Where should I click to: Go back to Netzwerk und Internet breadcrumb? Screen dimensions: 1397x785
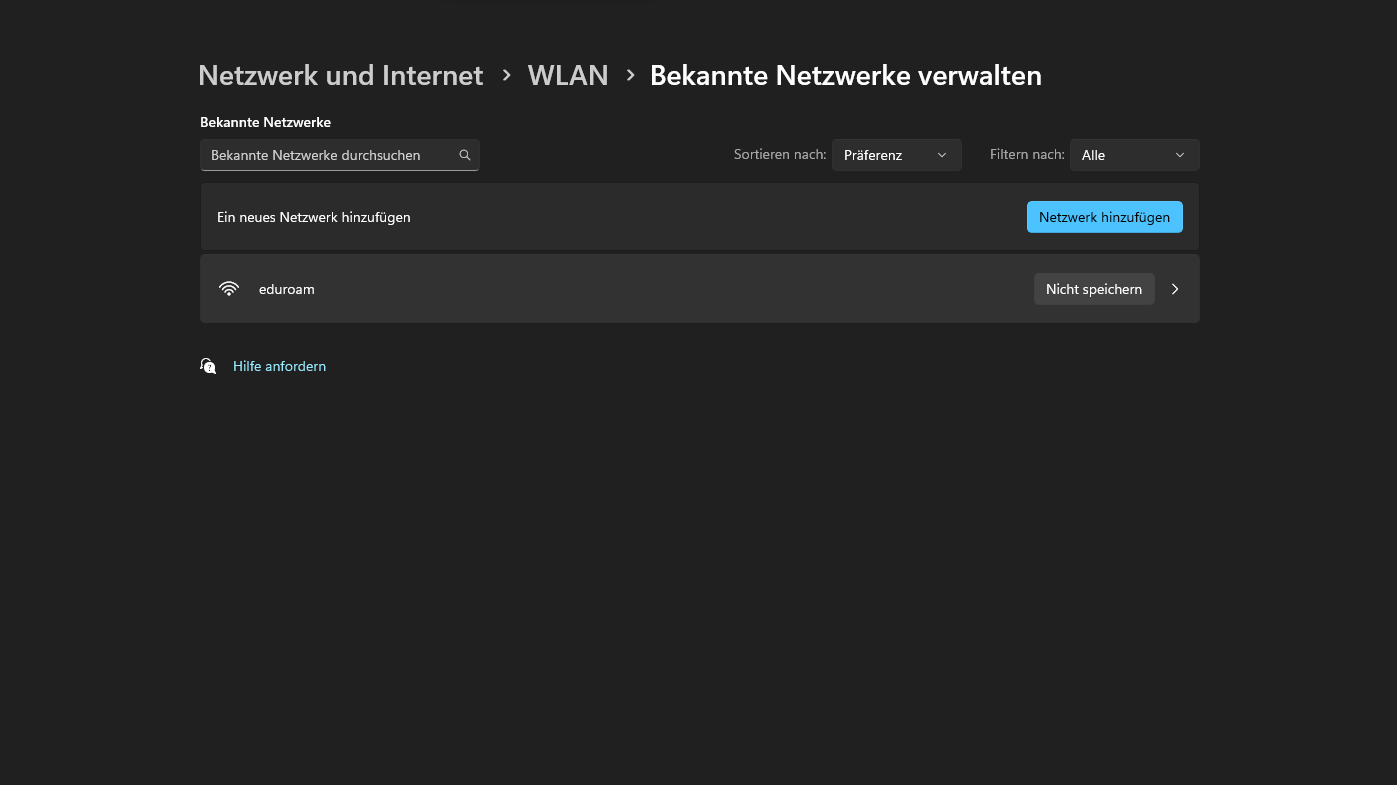(x=341, y=76)
